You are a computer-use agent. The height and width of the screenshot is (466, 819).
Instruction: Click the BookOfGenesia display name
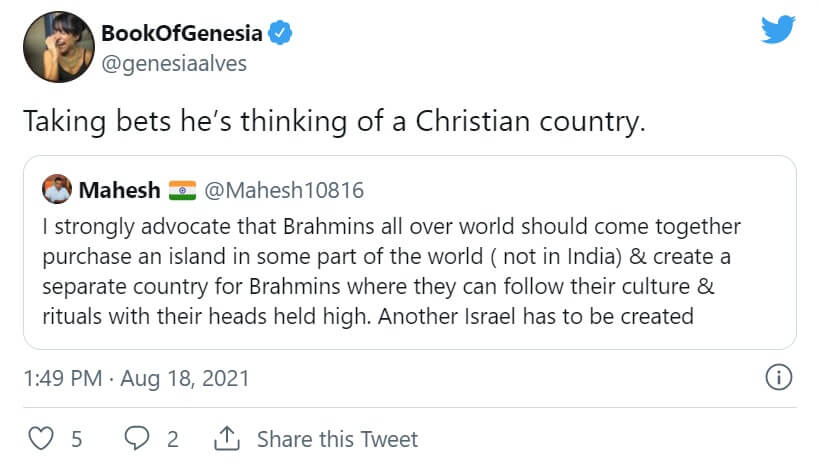point(181,33)
